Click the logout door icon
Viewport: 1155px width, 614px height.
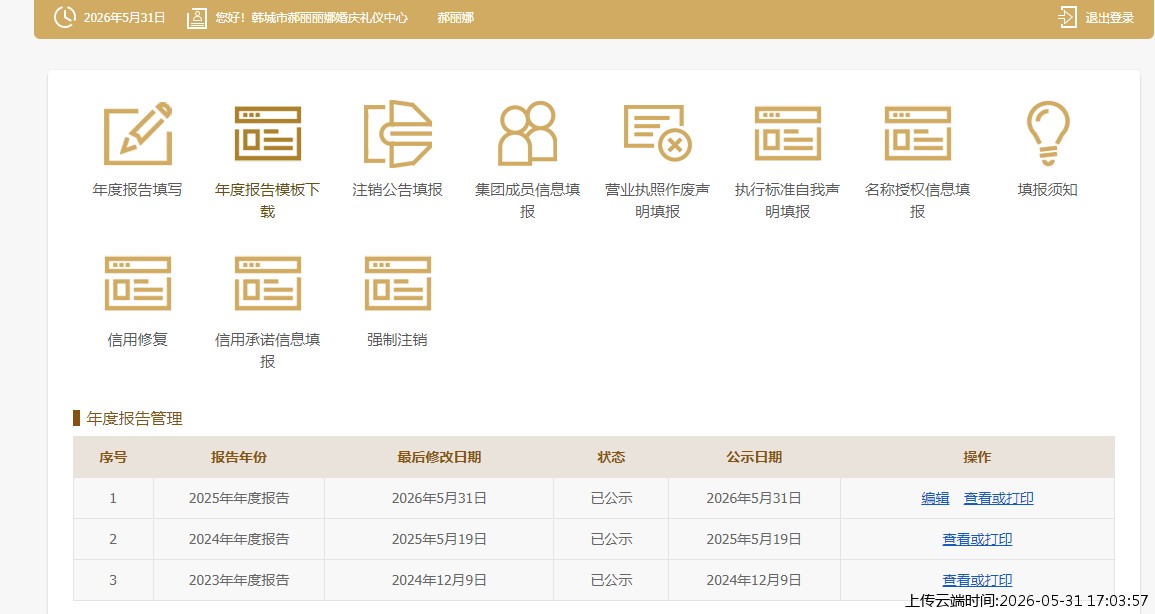pos(1067,17)
